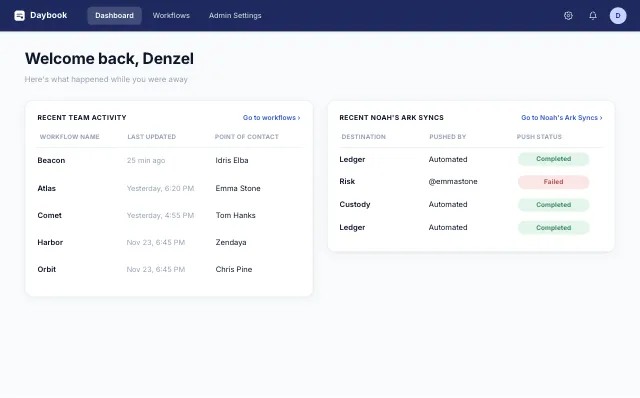
Task: Click the Recent Team Activity heading
Action: (x=82, y=118)
